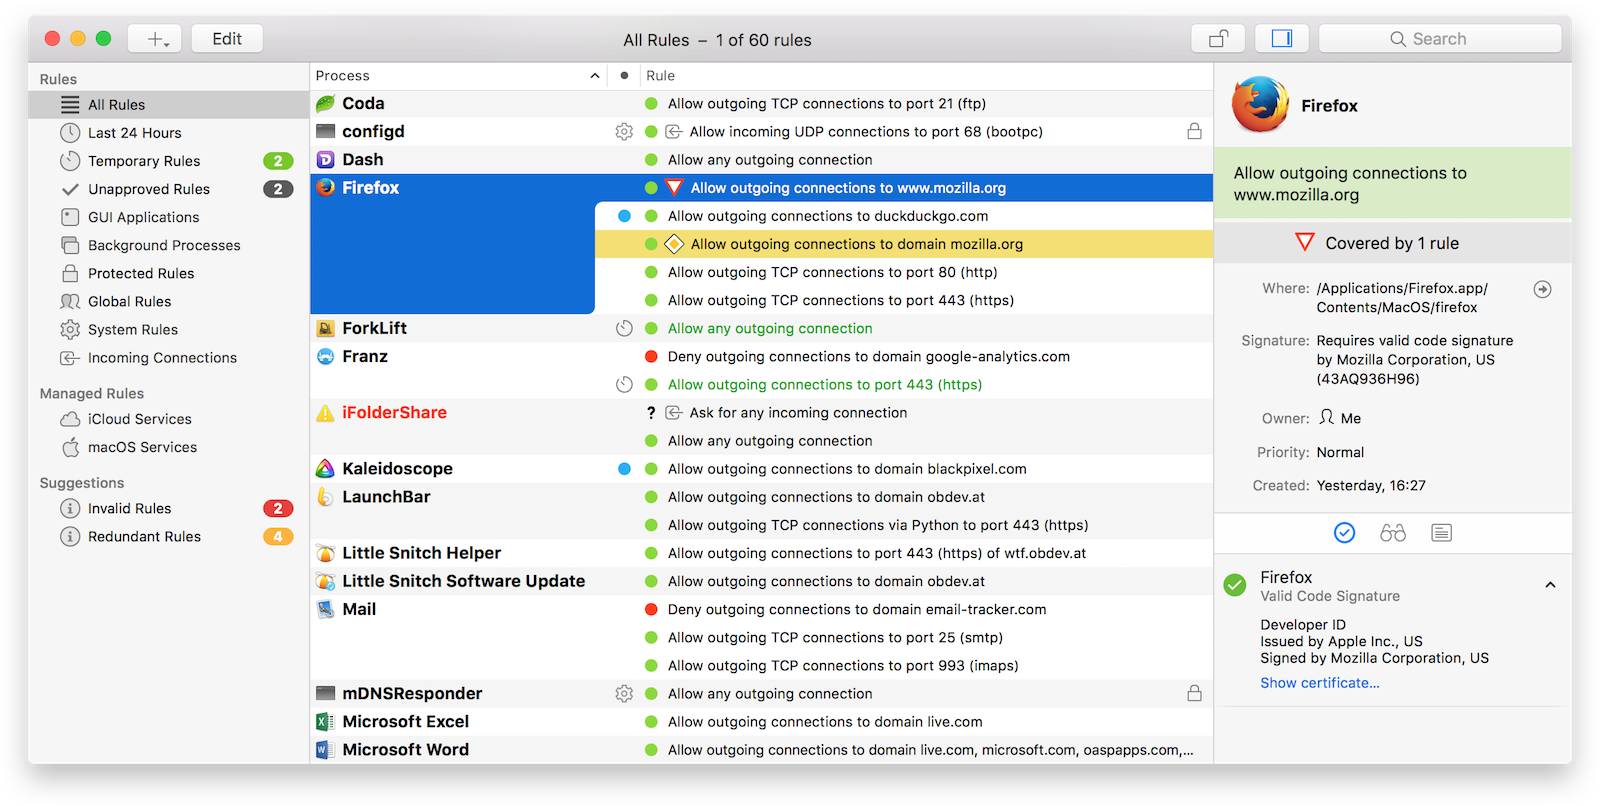
Task: Click the iFolderShare warning icon
Action: pos(325,413)
